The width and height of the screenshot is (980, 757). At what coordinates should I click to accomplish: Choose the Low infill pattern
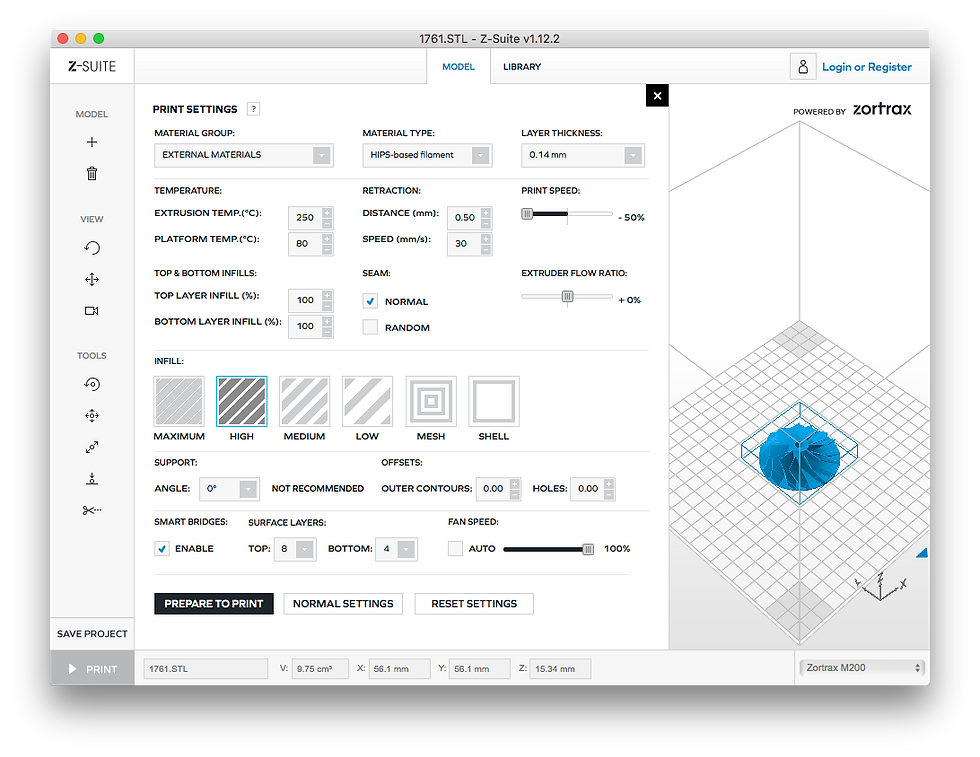coord(368,401)
